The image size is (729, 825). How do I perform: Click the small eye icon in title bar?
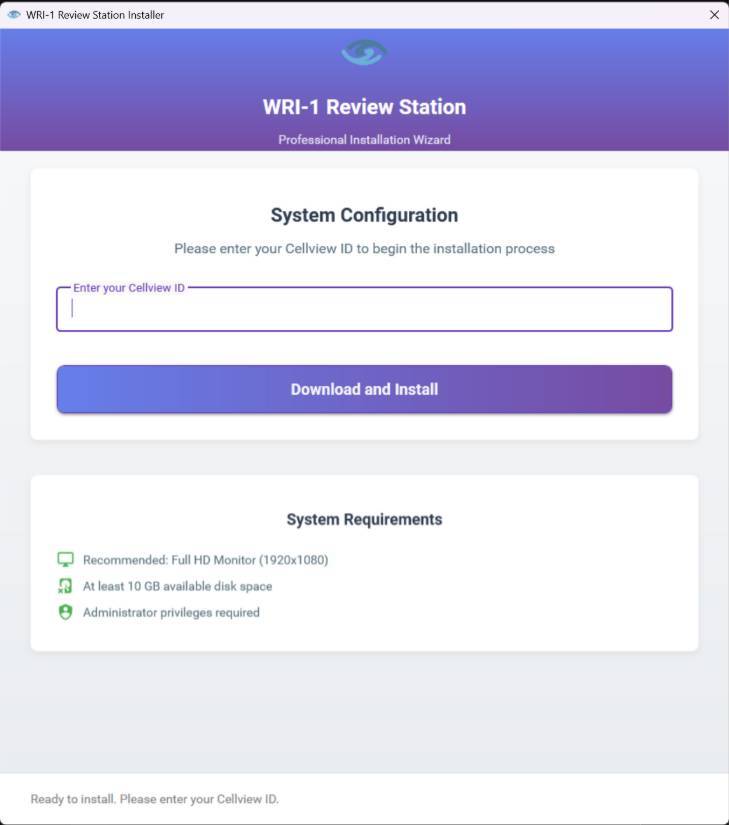[14, 15]
